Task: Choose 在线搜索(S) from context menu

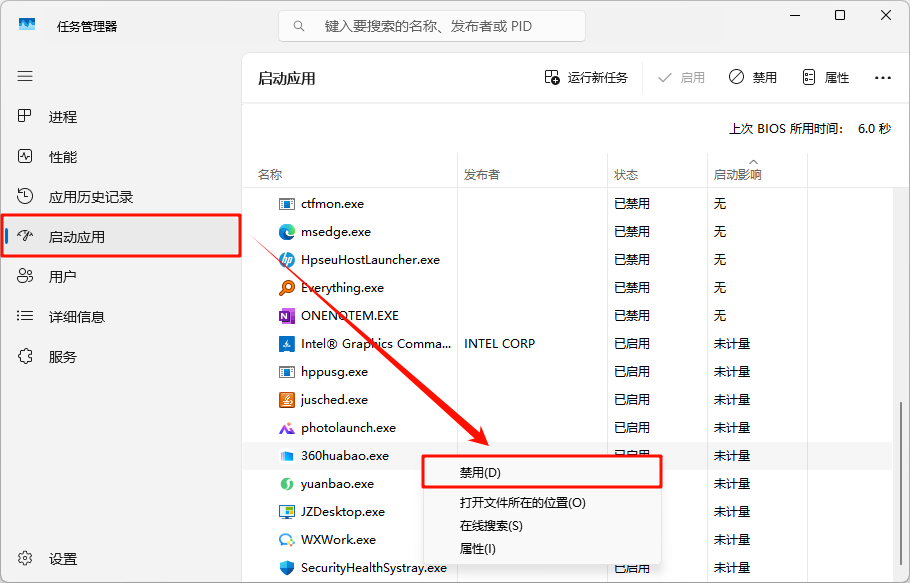Action: [x=490, y=526]
